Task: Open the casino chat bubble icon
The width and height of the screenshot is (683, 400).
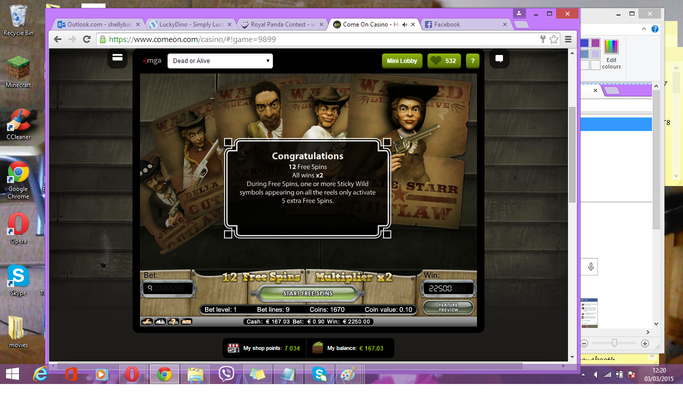Action: coord(499,58)
